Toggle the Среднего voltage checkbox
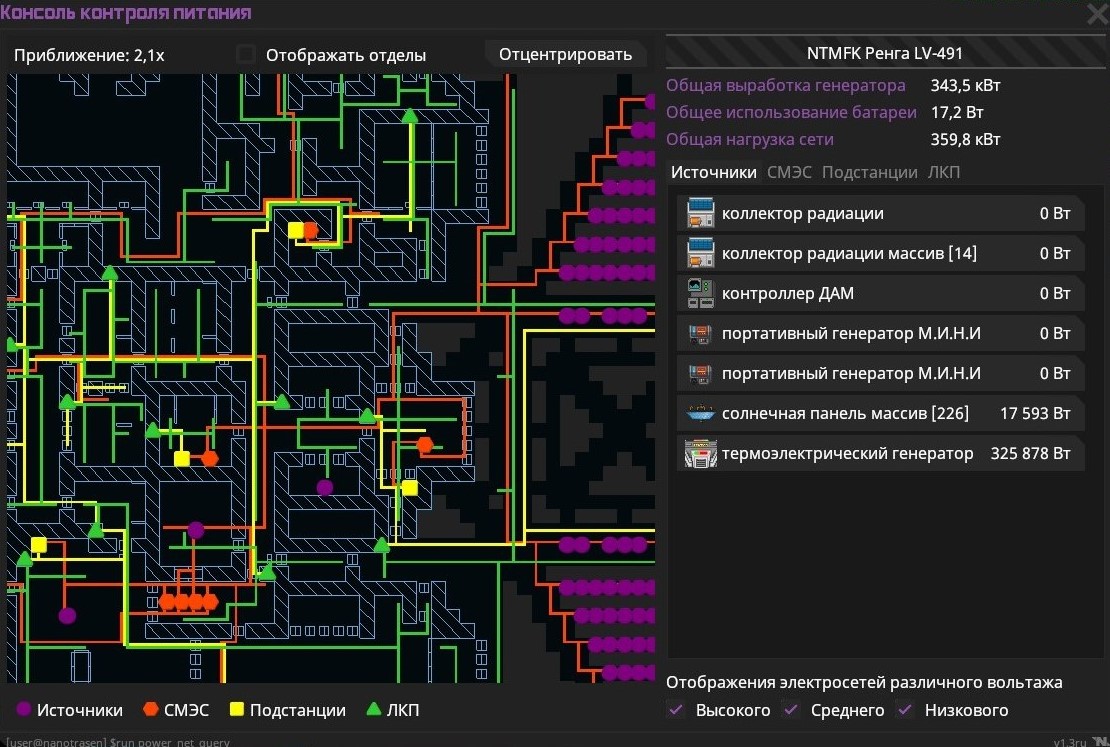1110x747 pixels. tap(792, 710)
